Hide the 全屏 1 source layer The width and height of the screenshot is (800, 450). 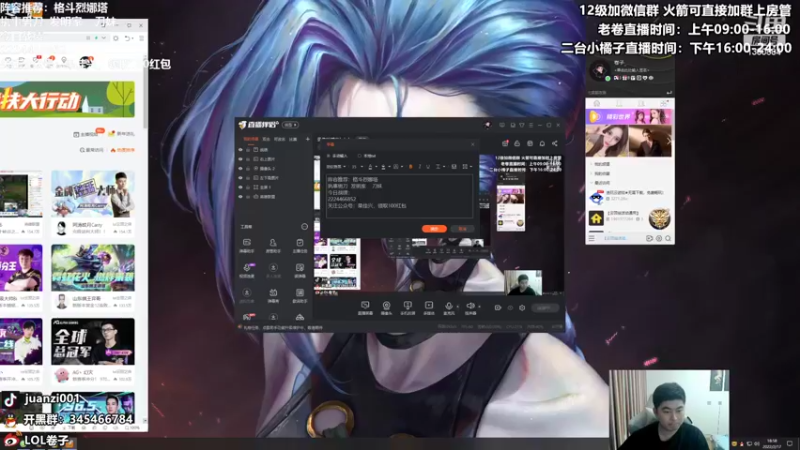click(241, 187)
